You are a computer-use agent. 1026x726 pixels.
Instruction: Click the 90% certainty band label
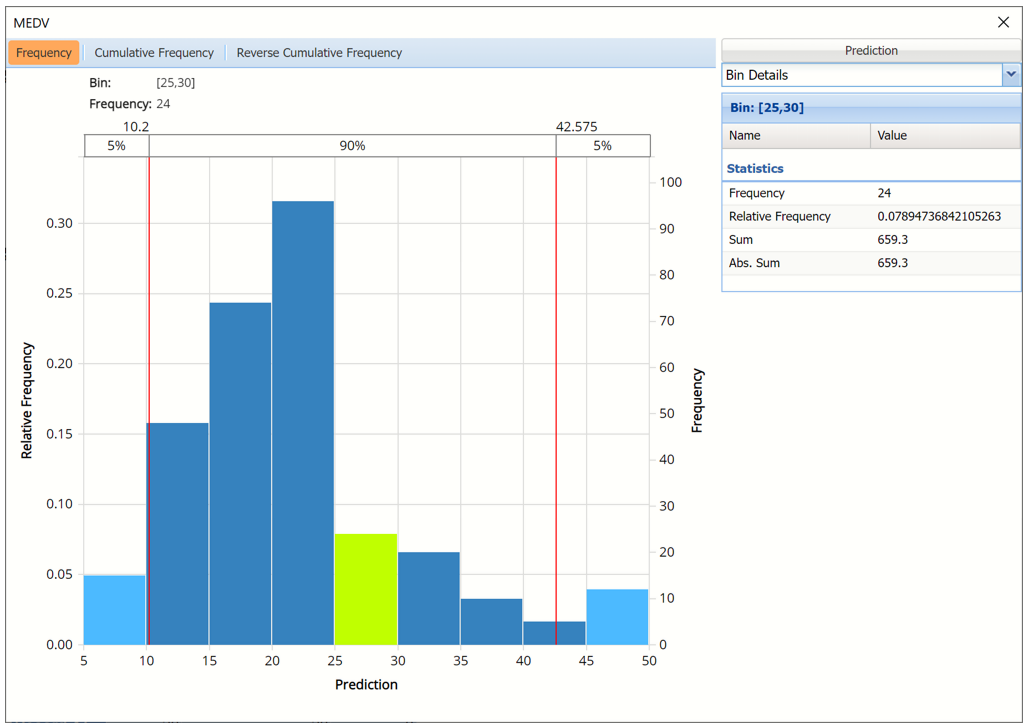[x=352, y=146]
